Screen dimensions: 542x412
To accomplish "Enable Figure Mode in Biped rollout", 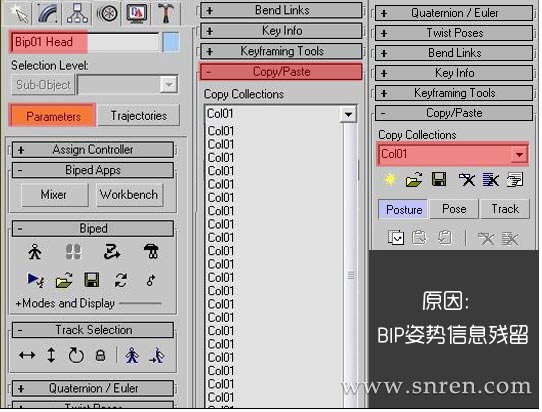I will pos(35,252).
